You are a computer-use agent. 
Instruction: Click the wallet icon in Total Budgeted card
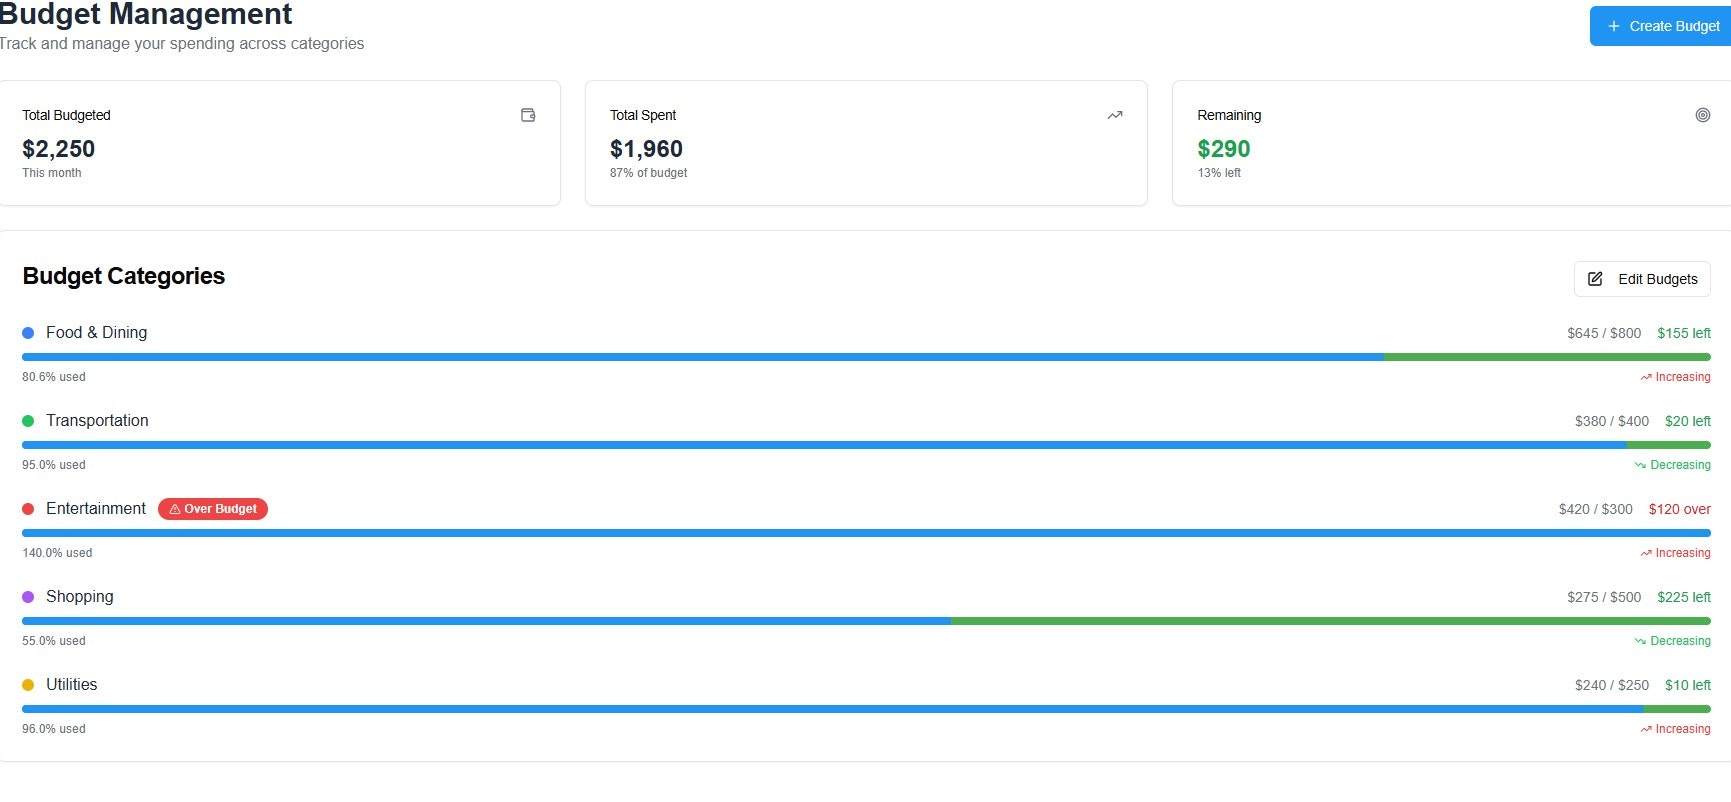[x=528, y=115]
